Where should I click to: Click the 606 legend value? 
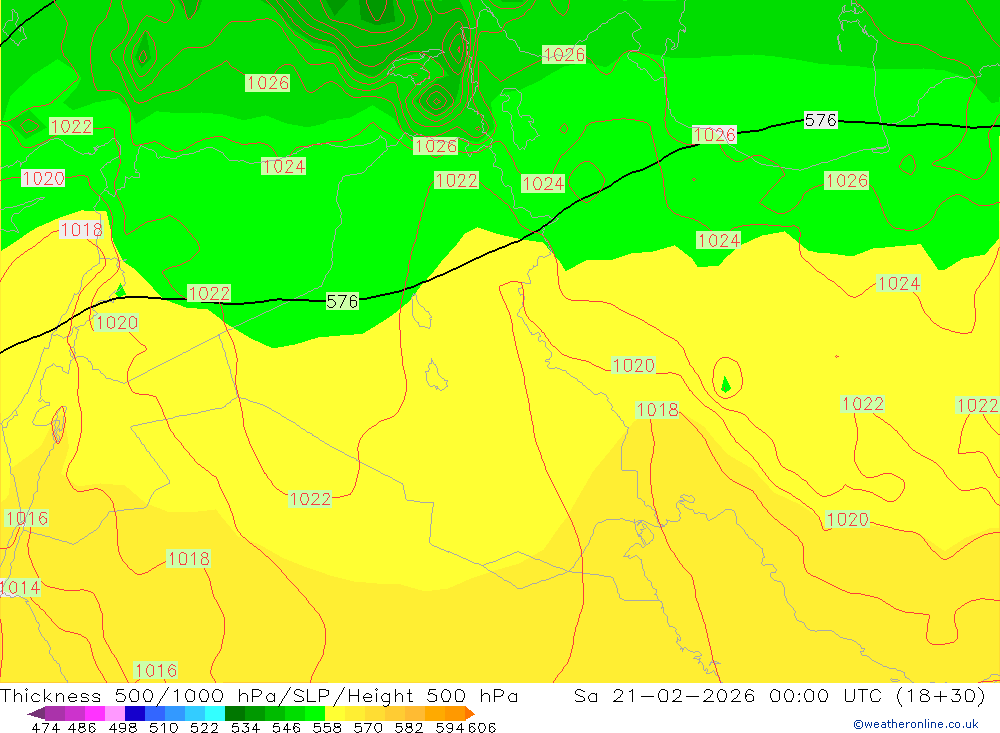coord(482,727)
